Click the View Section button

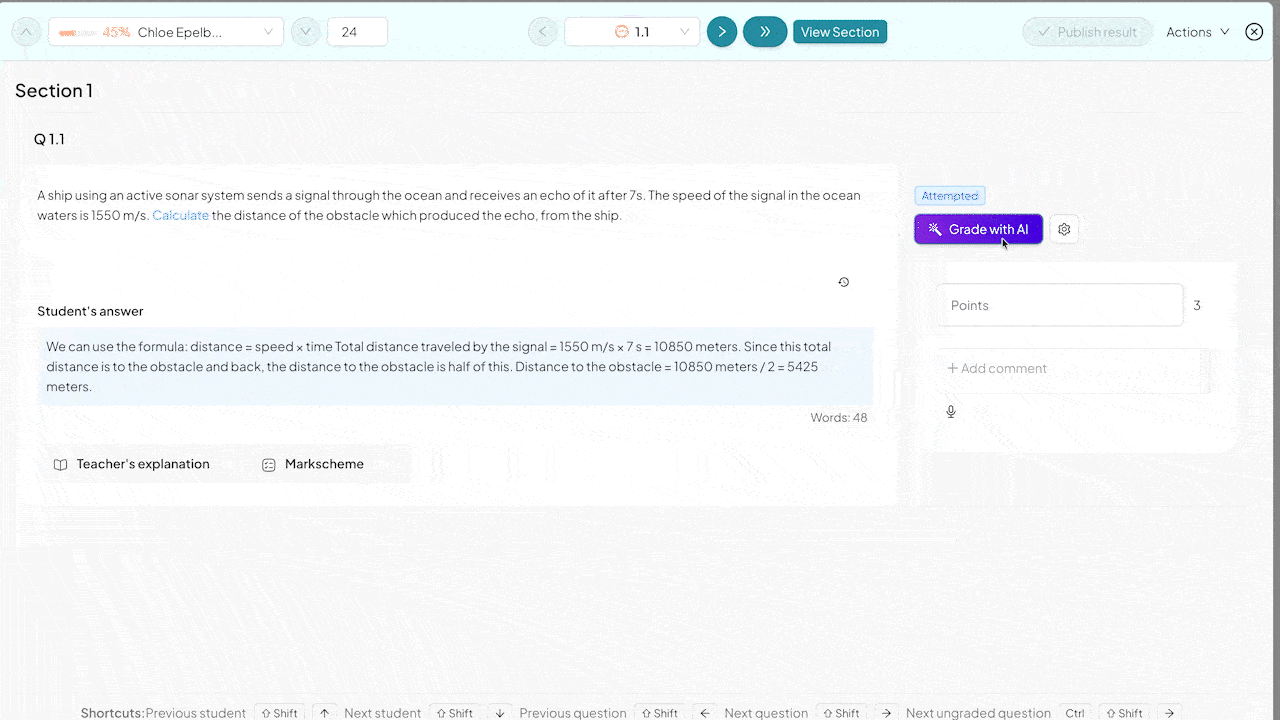point(840,32)
